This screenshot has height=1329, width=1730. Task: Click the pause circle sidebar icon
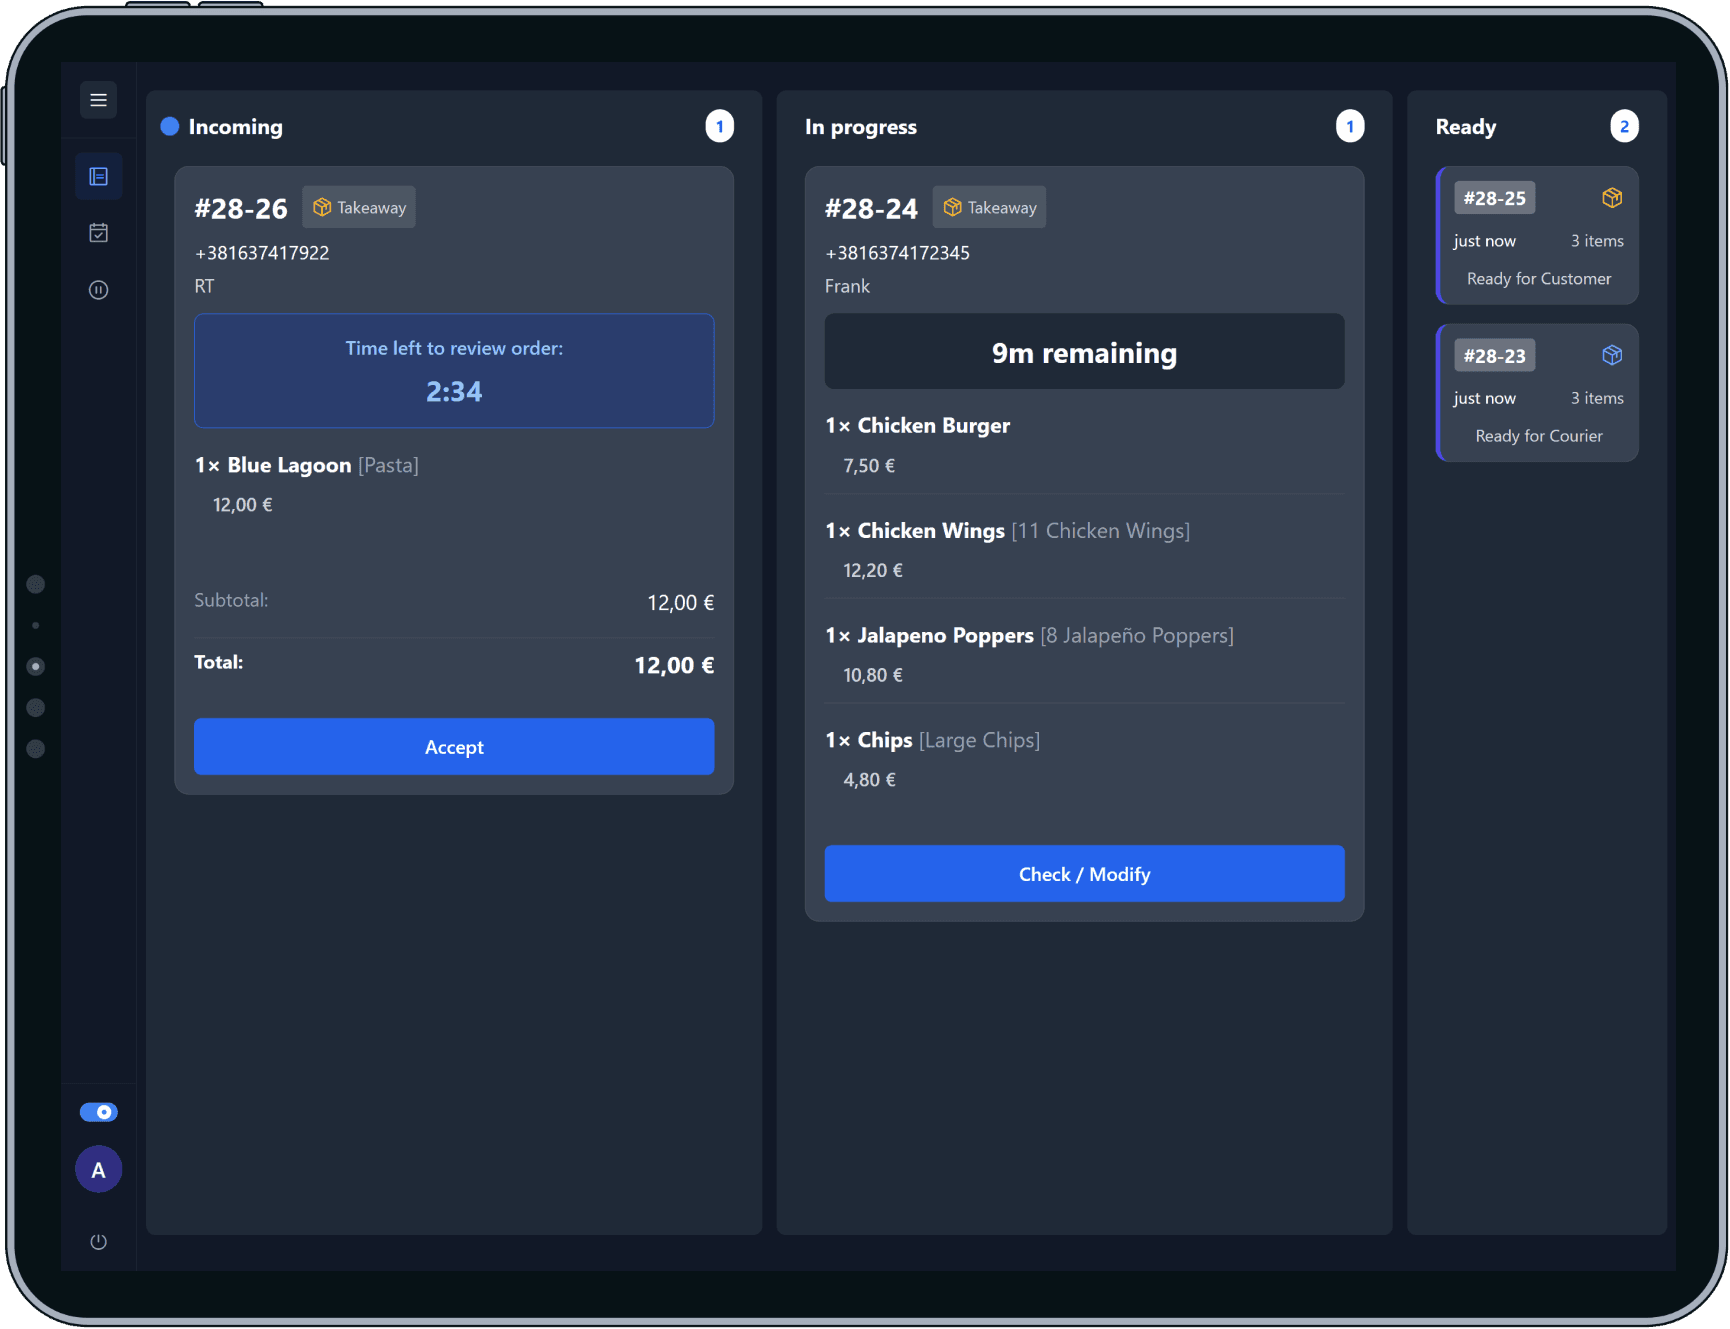click(x=98, y=290)
